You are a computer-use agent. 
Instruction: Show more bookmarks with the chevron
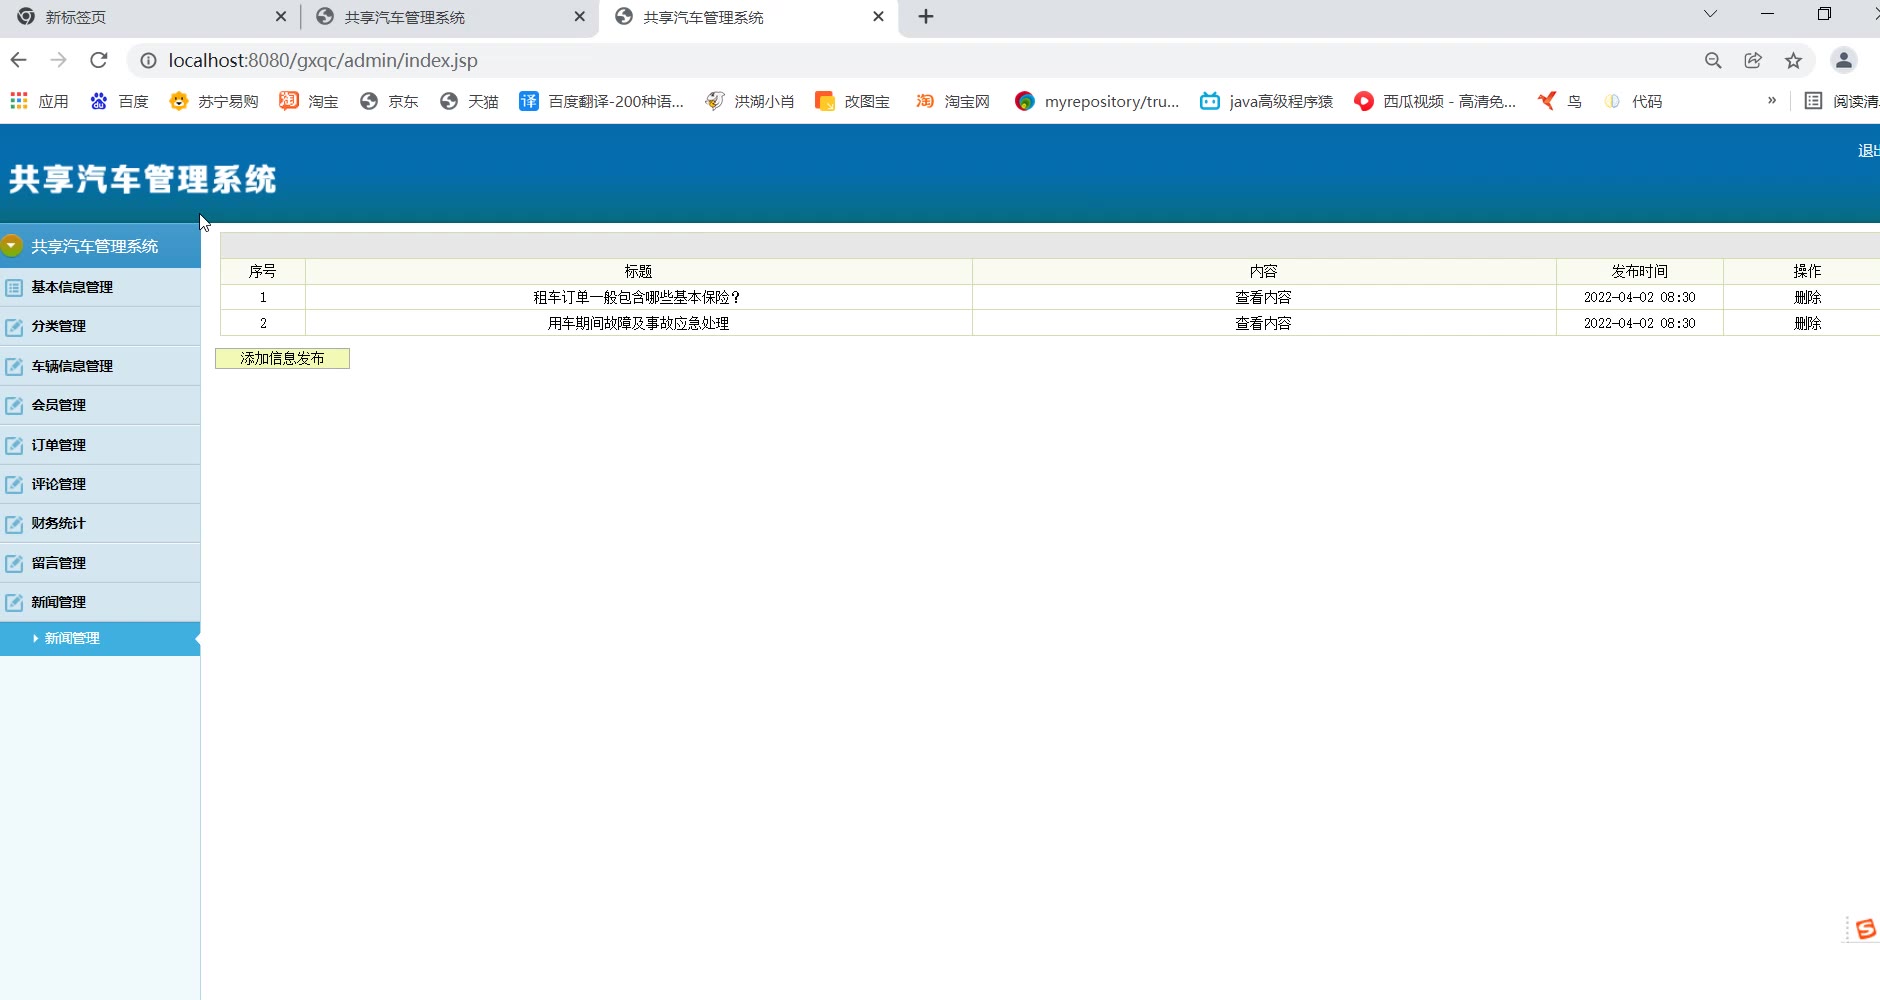tap(1772, 100)
